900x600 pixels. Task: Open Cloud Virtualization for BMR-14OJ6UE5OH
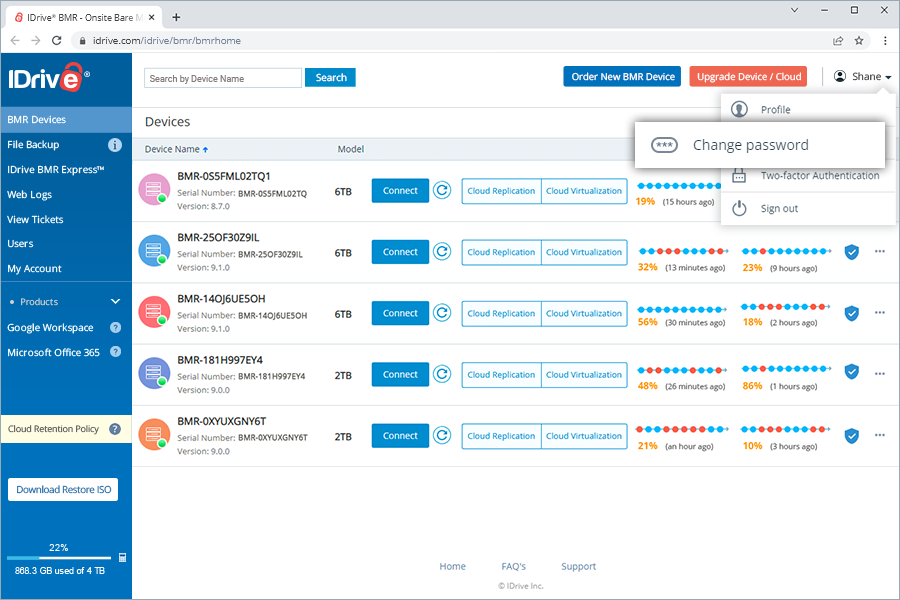(584, 313)
